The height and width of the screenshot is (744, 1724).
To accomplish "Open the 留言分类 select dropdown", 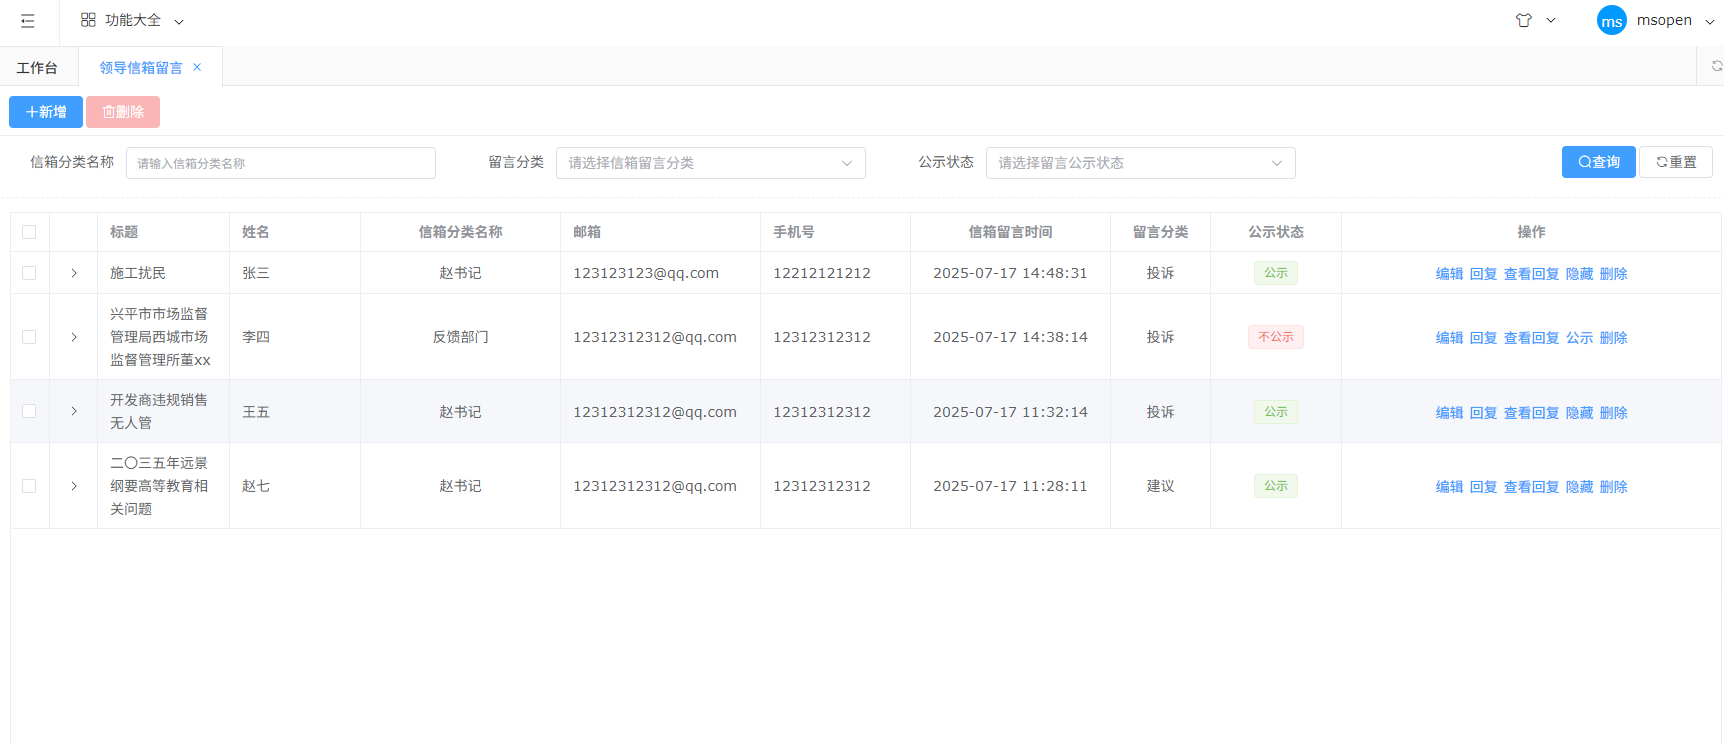I will coord(711,163).
